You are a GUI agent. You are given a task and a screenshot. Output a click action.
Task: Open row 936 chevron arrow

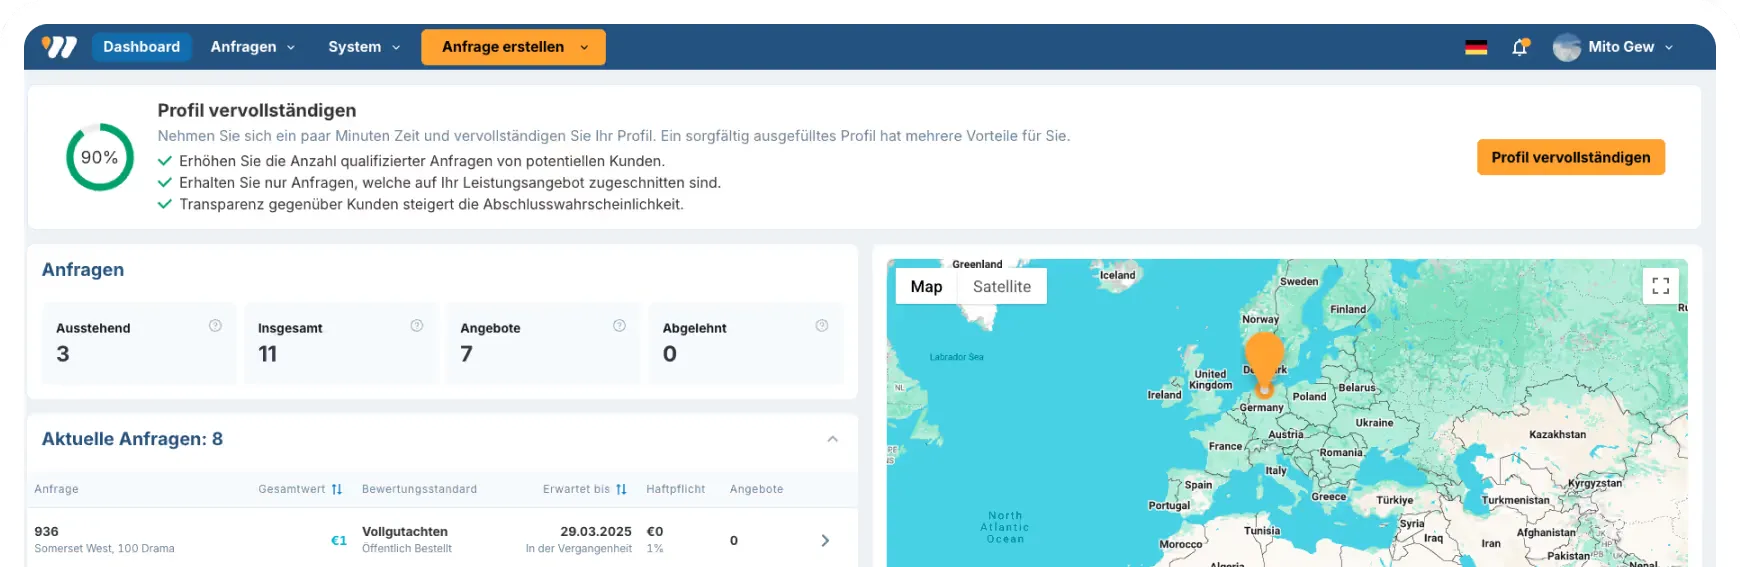coord(825,540)
